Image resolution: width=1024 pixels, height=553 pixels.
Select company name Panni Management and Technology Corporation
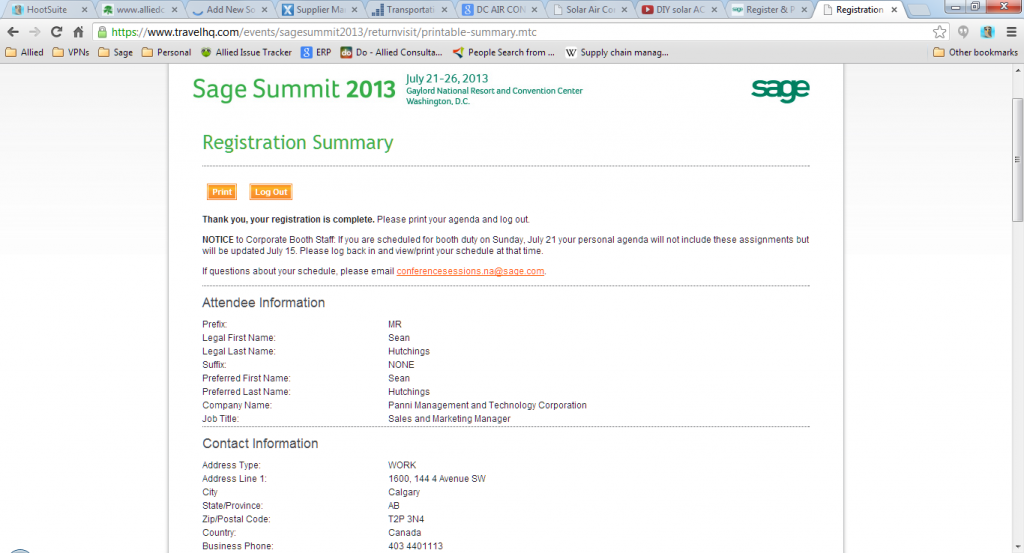[487, 405]
